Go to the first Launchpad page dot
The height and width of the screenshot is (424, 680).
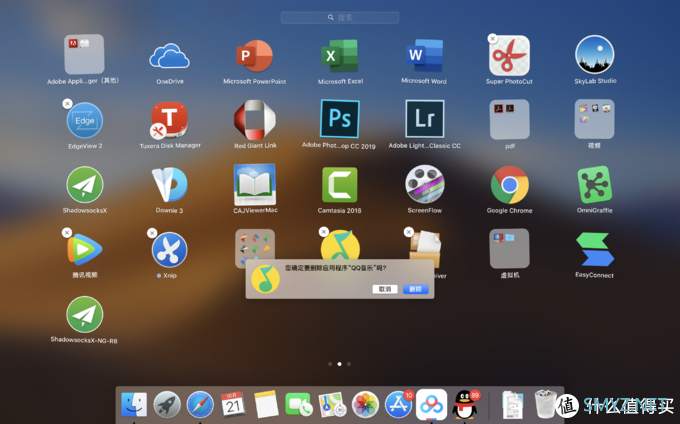pos(330,364)
